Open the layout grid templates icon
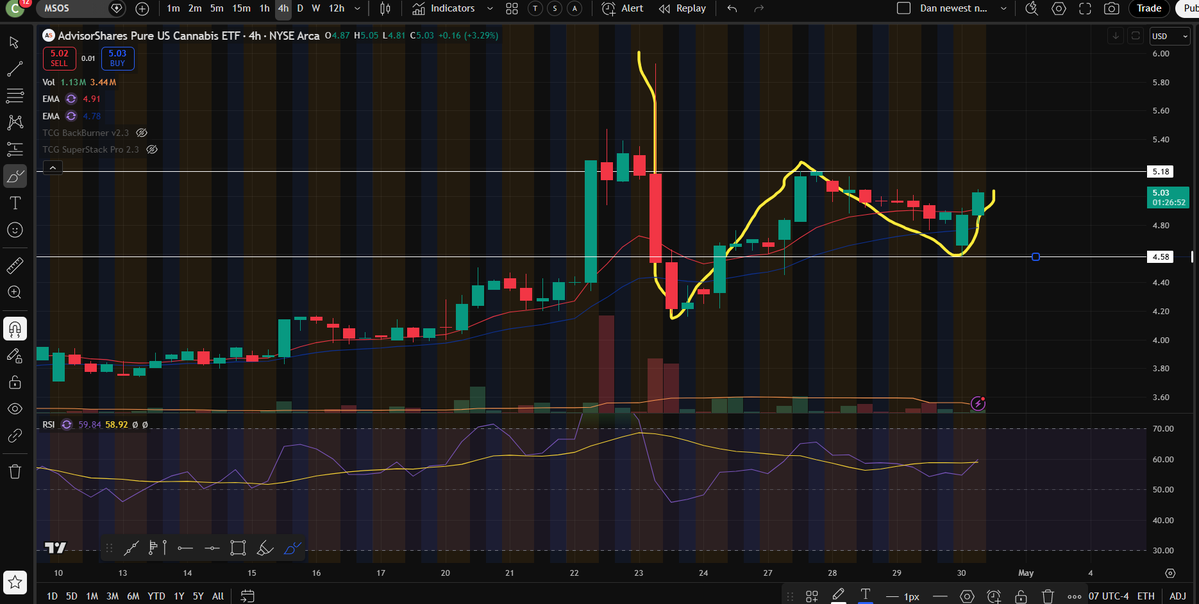The height and width of the screenshot is (604, 1199). (512, 8)
